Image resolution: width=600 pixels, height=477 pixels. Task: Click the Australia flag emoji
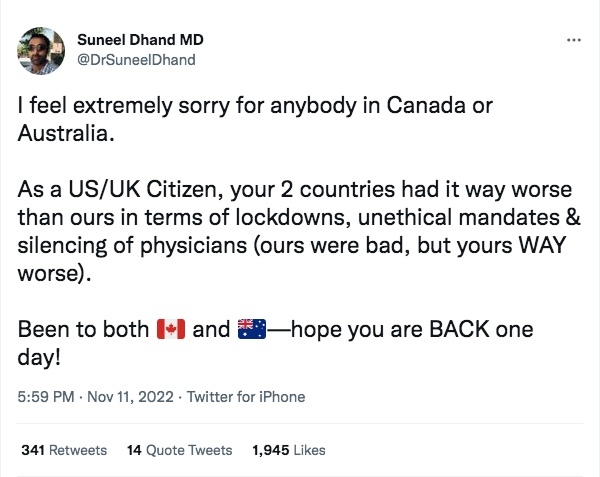coord(249,328)
